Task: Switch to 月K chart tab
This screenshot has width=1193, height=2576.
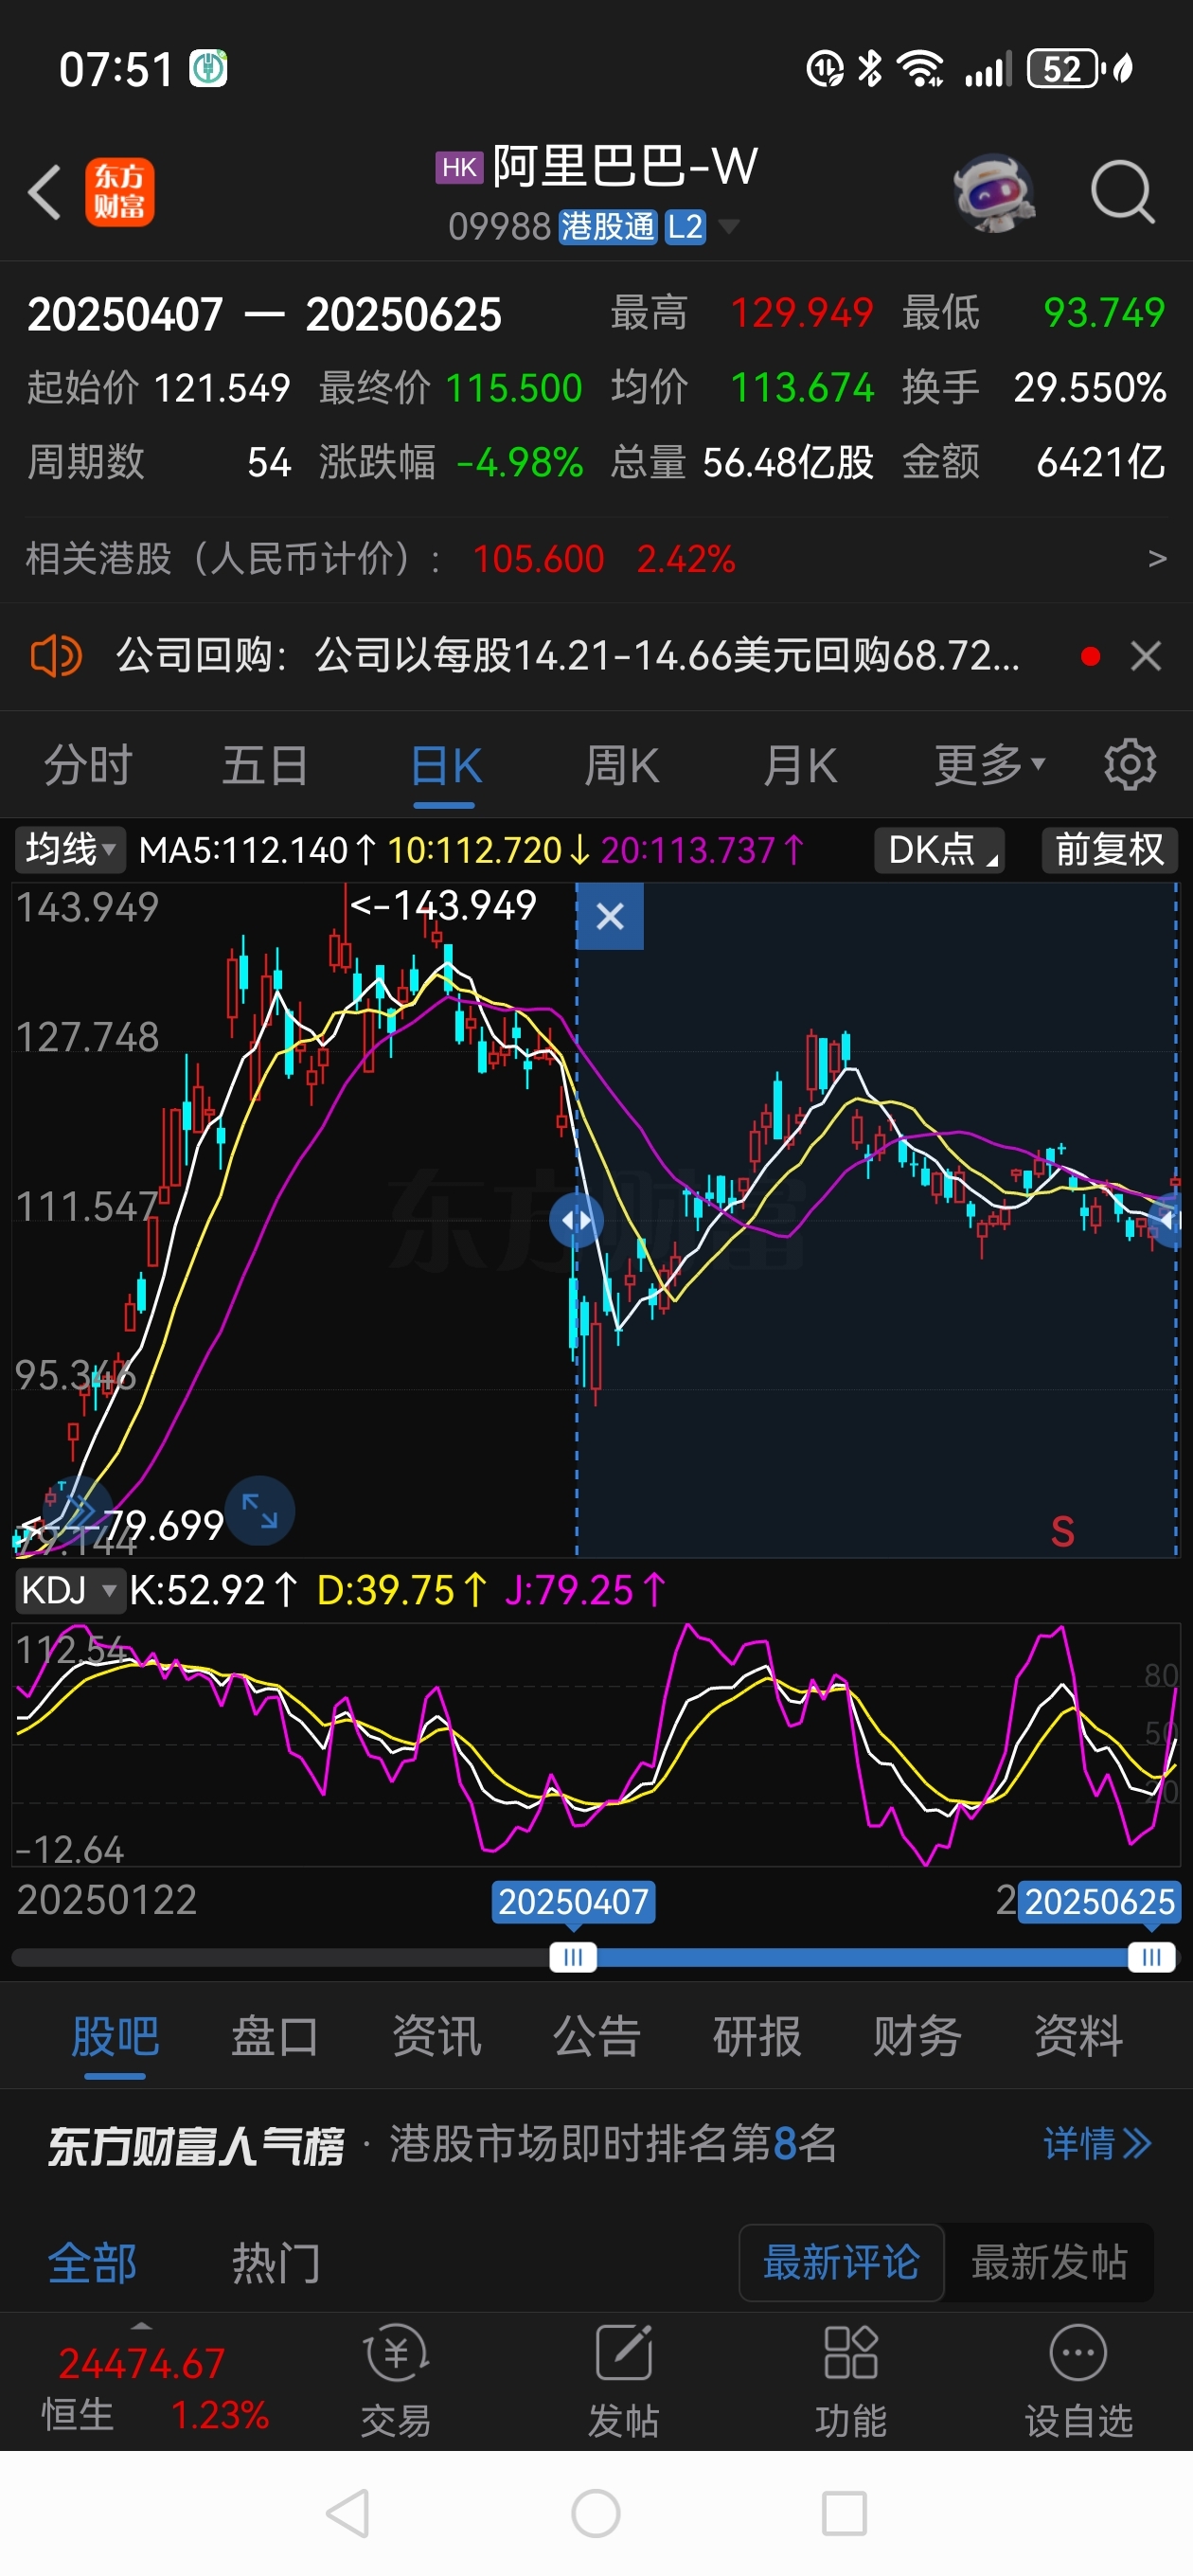Action: coord(799,766)
